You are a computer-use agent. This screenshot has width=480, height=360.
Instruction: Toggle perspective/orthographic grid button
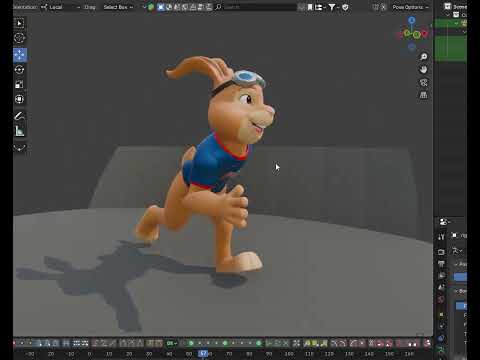pyautogui.click(x=423, y=95)
